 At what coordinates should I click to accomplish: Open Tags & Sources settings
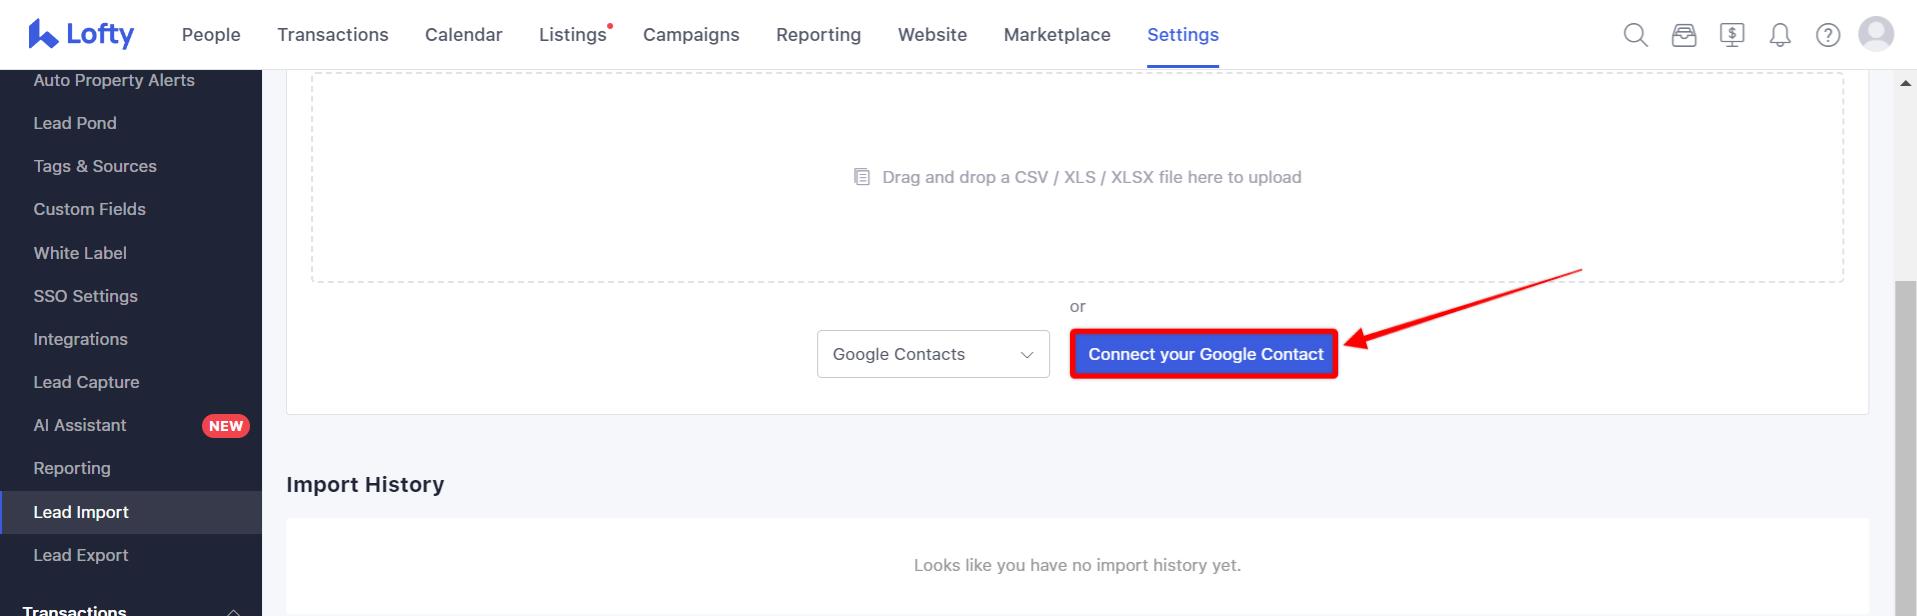pos(95,166)
